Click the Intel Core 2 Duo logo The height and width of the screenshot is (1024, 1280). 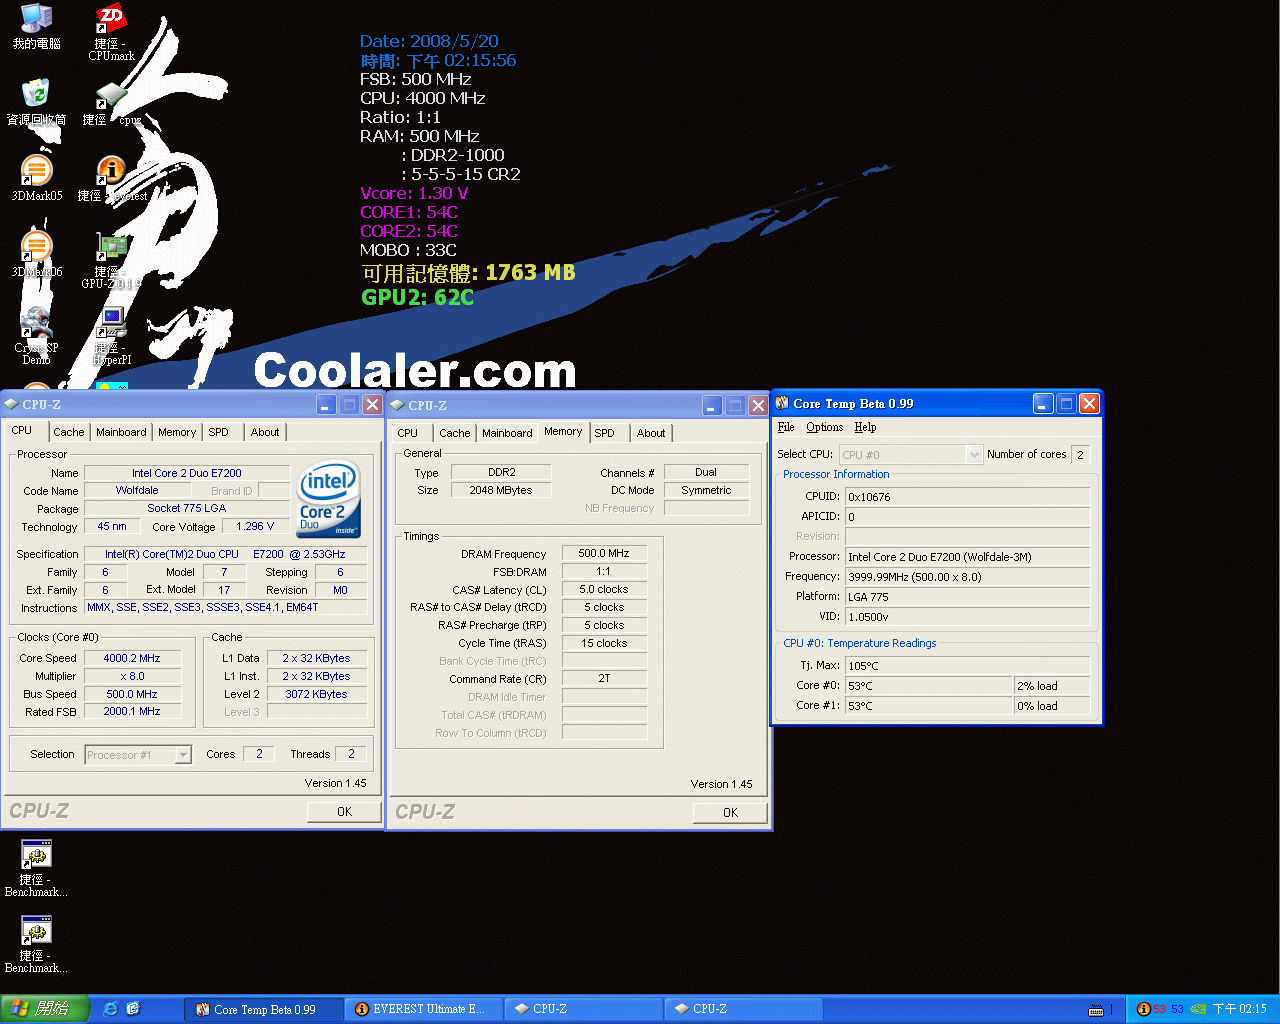328,499
